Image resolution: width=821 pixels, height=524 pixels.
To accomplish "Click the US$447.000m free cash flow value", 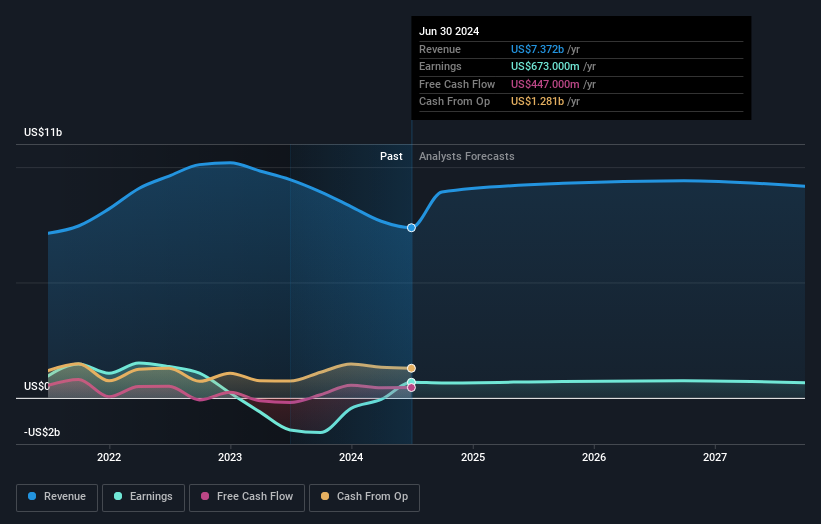I will [x=545, y=84].
